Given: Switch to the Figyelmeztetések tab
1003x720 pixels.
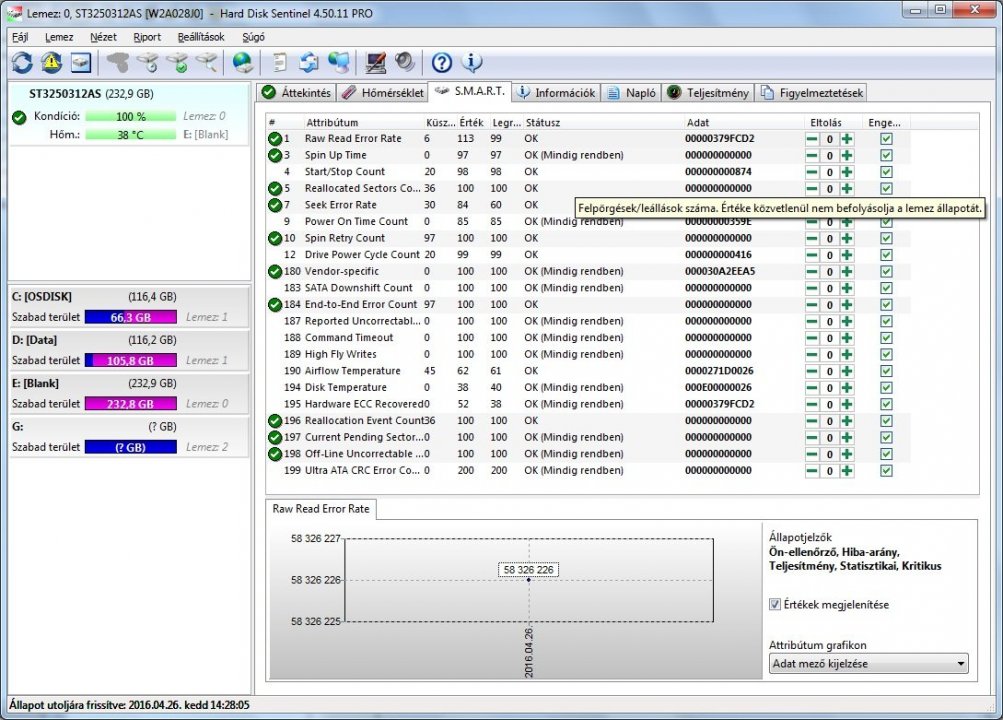Looking at the screenshot, I should point(812,93).
